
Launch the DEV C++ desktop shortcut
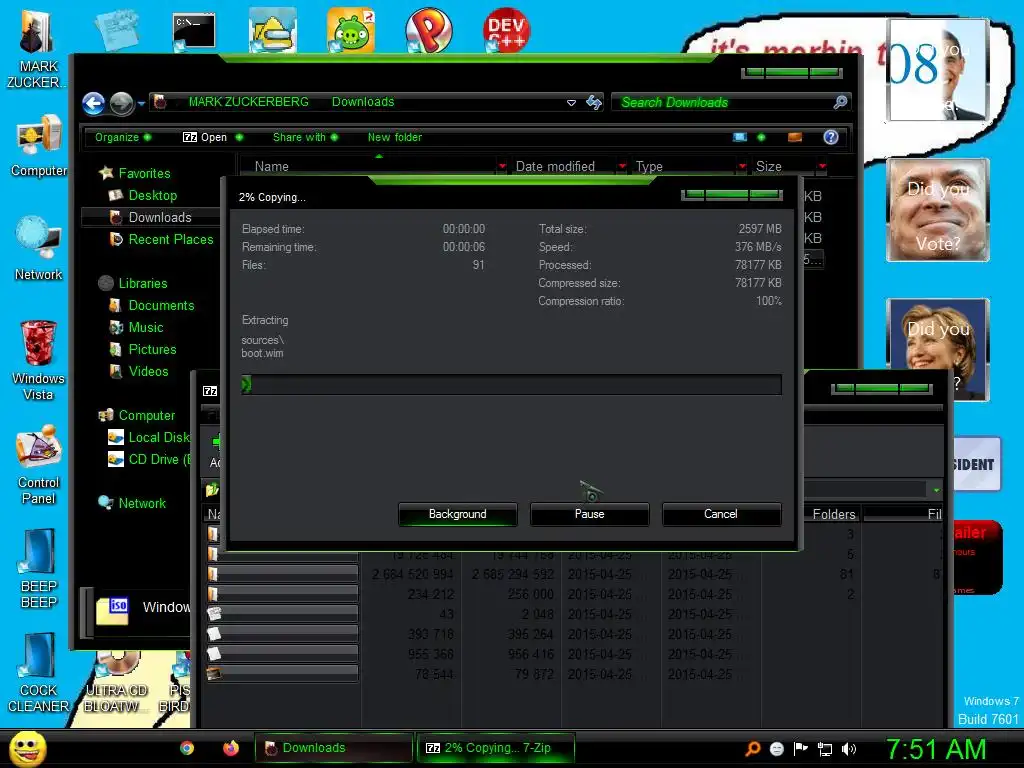(506, 30)
